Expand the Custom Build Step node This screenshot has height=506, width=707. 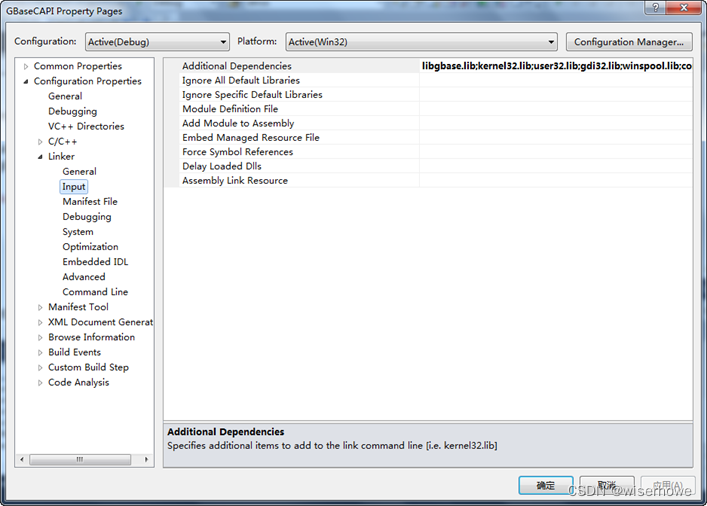[40, 368]
